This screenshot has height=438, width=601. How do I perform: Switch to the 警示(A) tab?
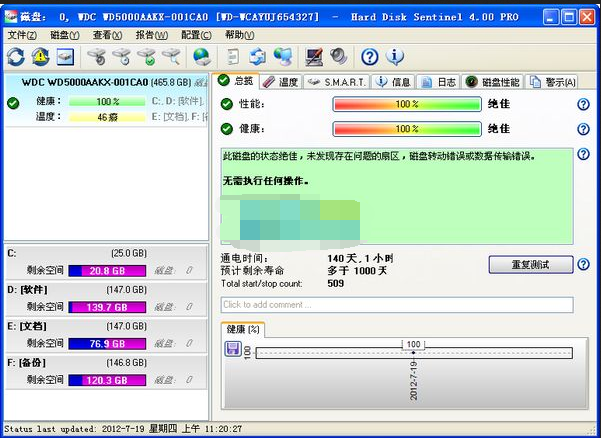coord(552,82)
